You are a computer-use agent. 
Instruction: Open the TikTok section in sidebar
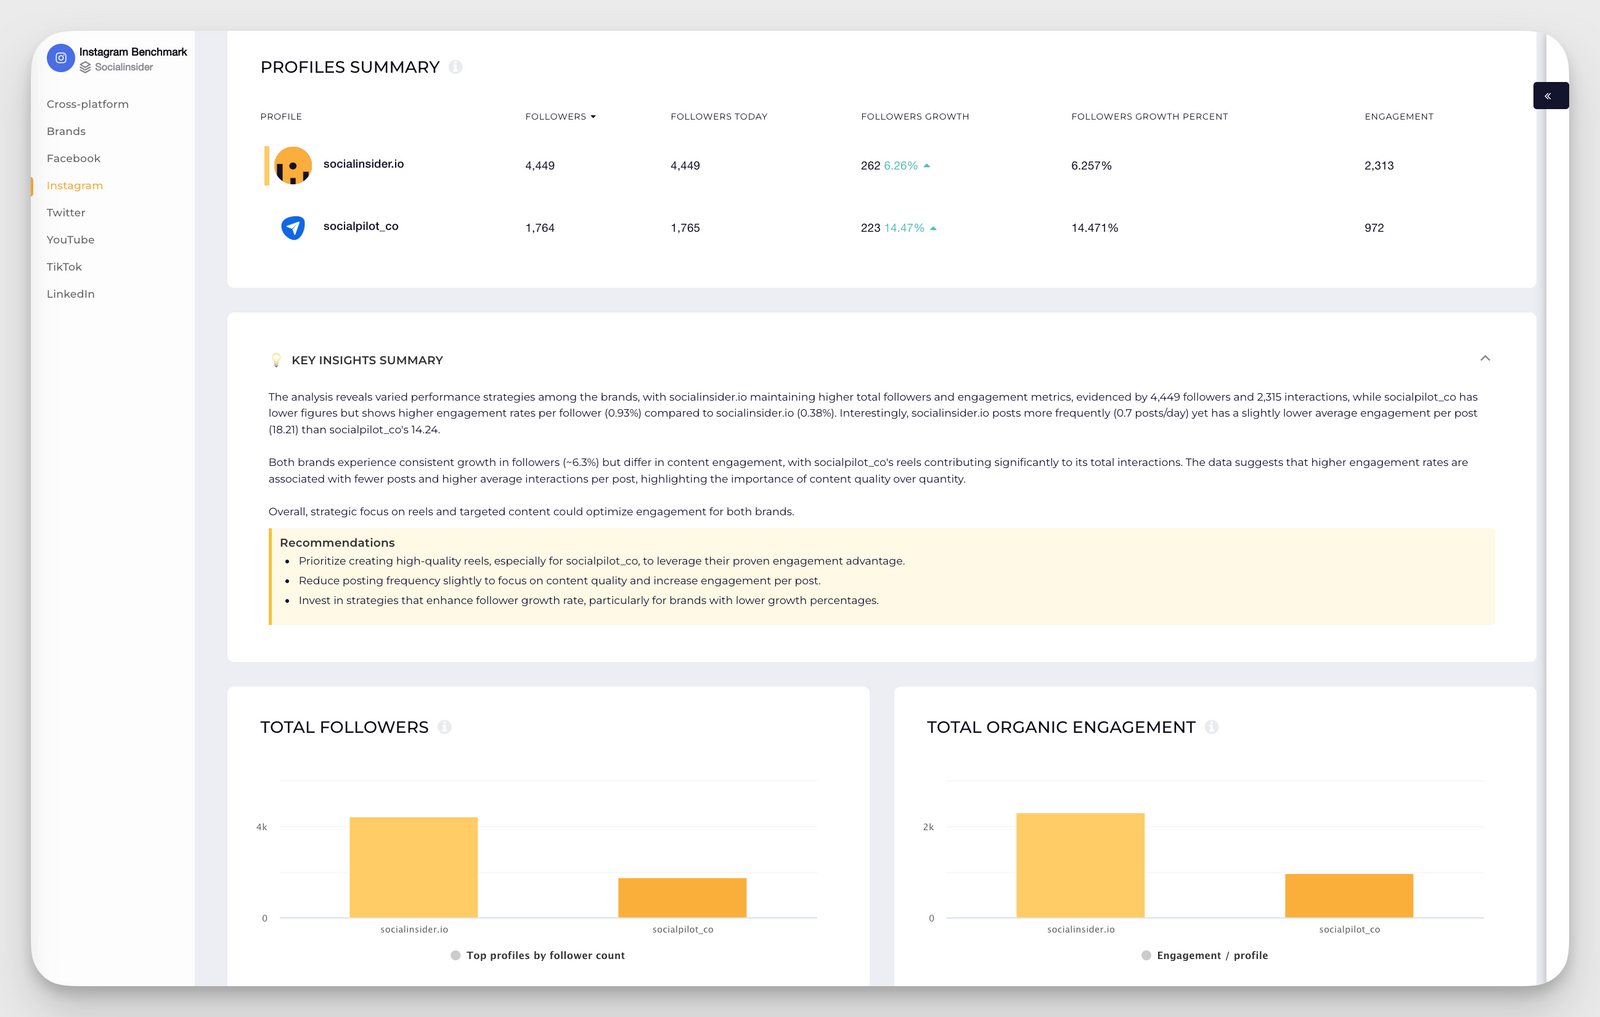[63, 266]
